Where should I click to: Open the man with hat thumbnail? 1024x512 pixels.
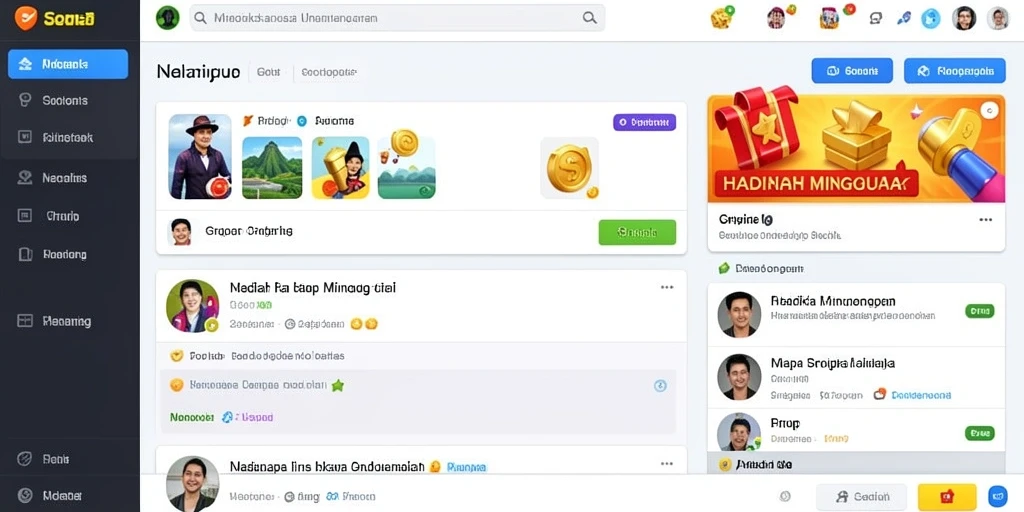[x=200, y=157]
